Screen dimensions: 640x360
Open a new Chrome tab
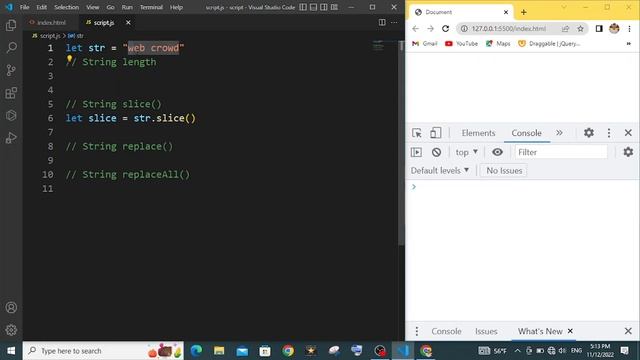coord(524,12)
